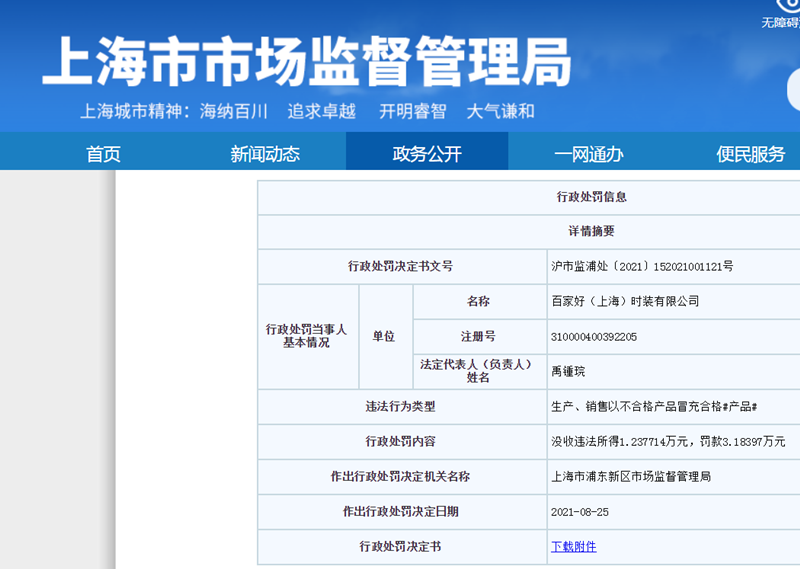Click the 名称 label cell

pos(478,301)
